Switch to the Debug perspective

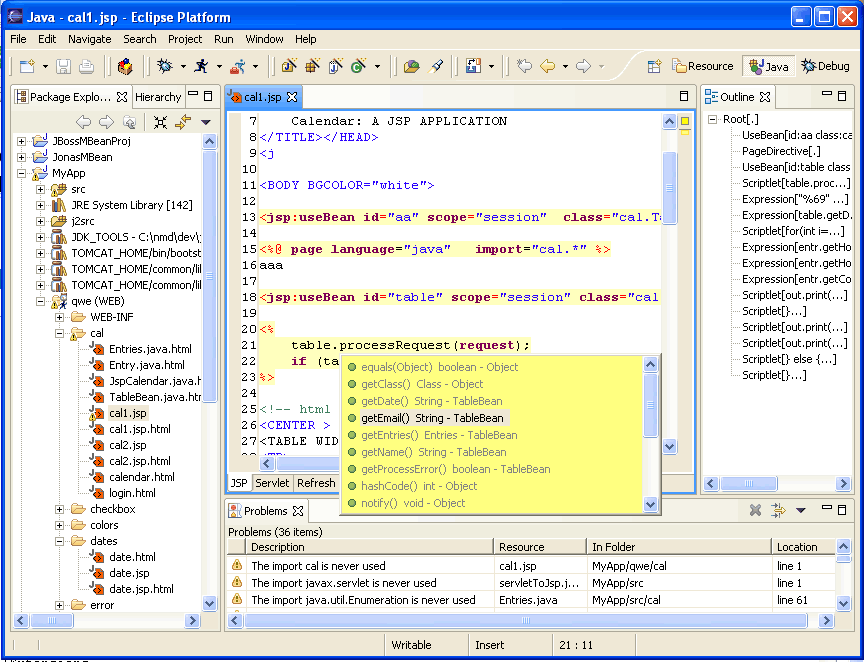click(825, 66)
